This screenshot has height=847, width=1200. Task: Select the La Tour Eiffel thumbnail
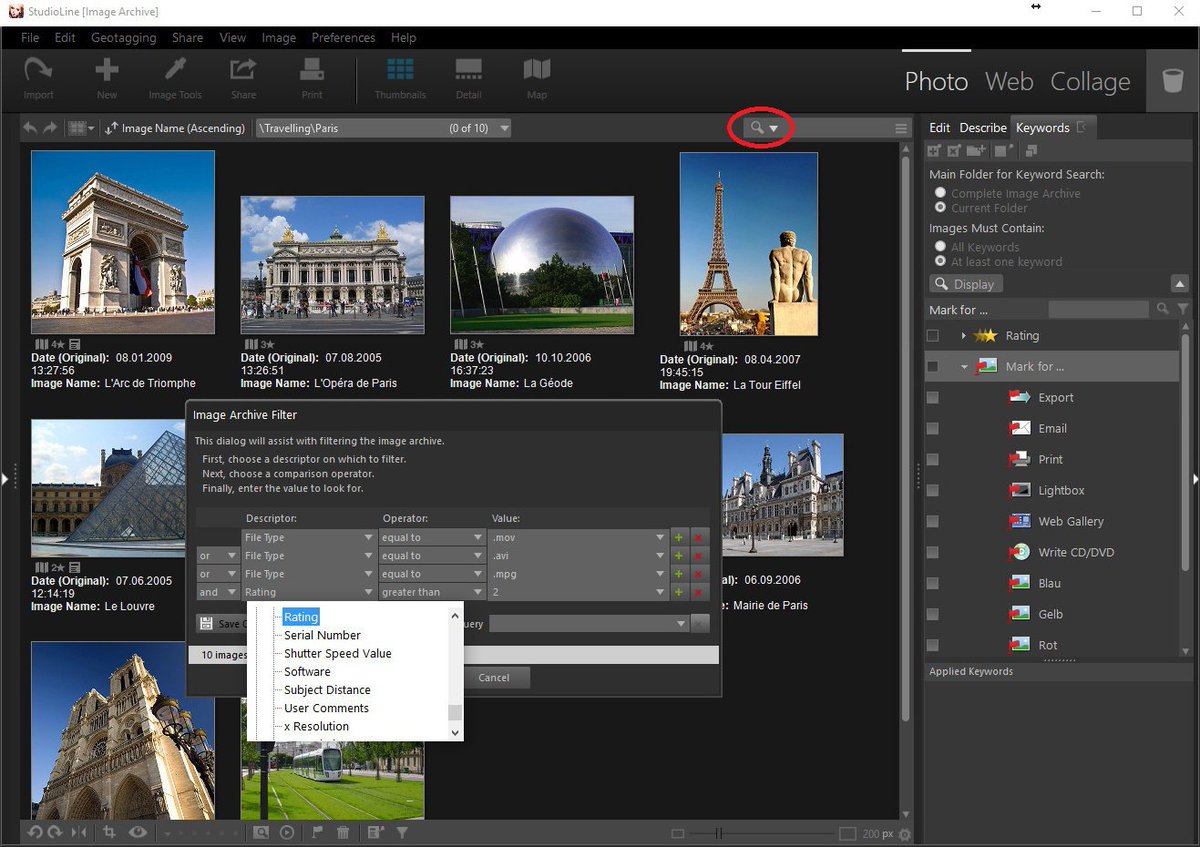coord(749,244)
